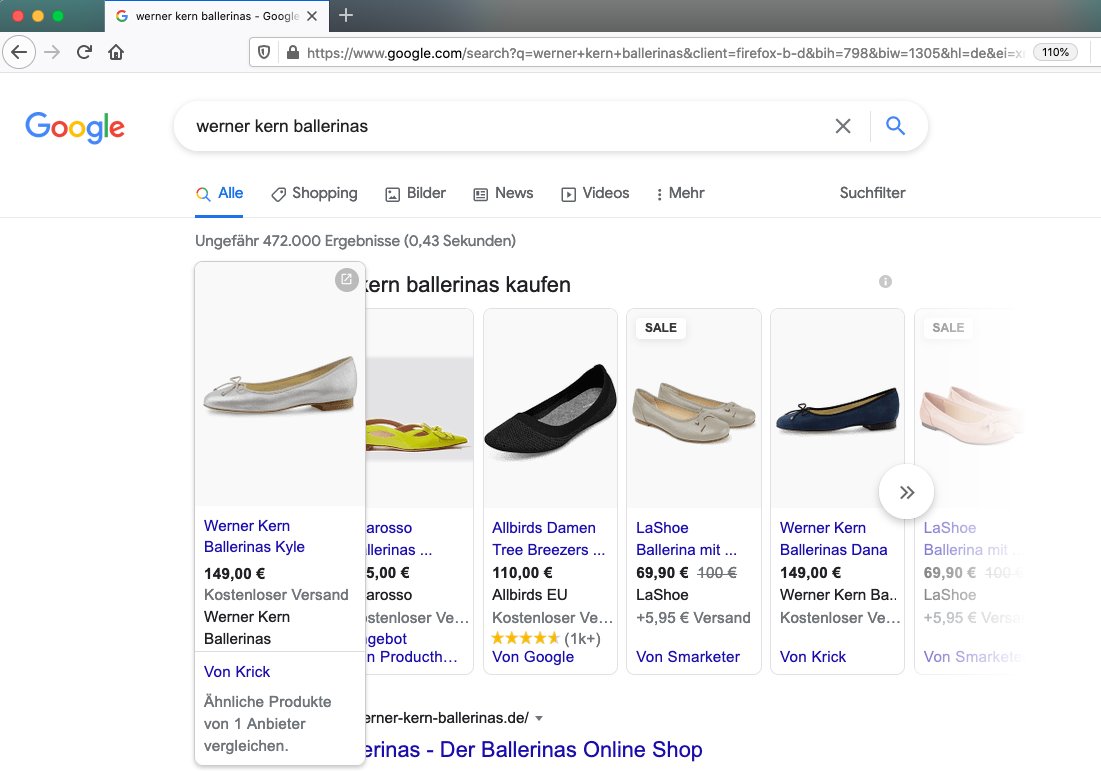Viewport: 1101px width, 771px height.
Task: Click the Allbirds EU seller name
Action: [529, 595]
